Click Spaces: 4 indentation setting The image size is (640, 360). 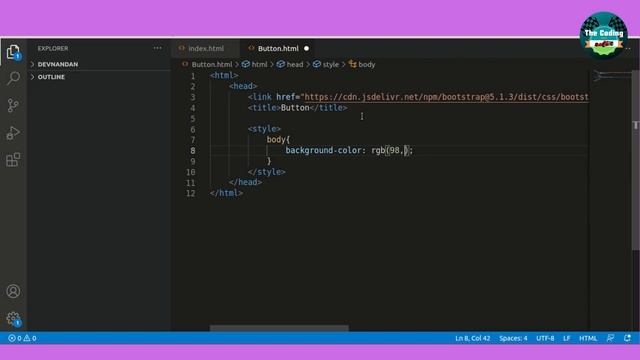pos(513,338)
